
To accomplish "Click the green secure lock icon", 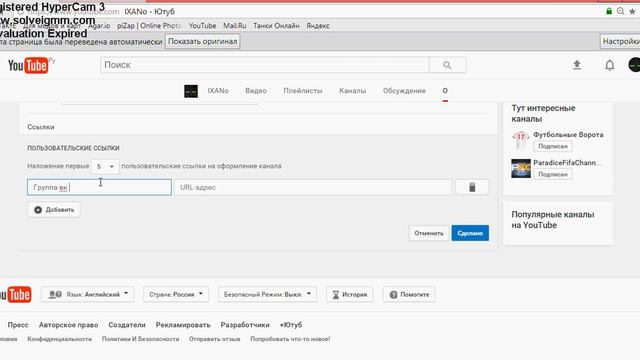I will point(609,11).
